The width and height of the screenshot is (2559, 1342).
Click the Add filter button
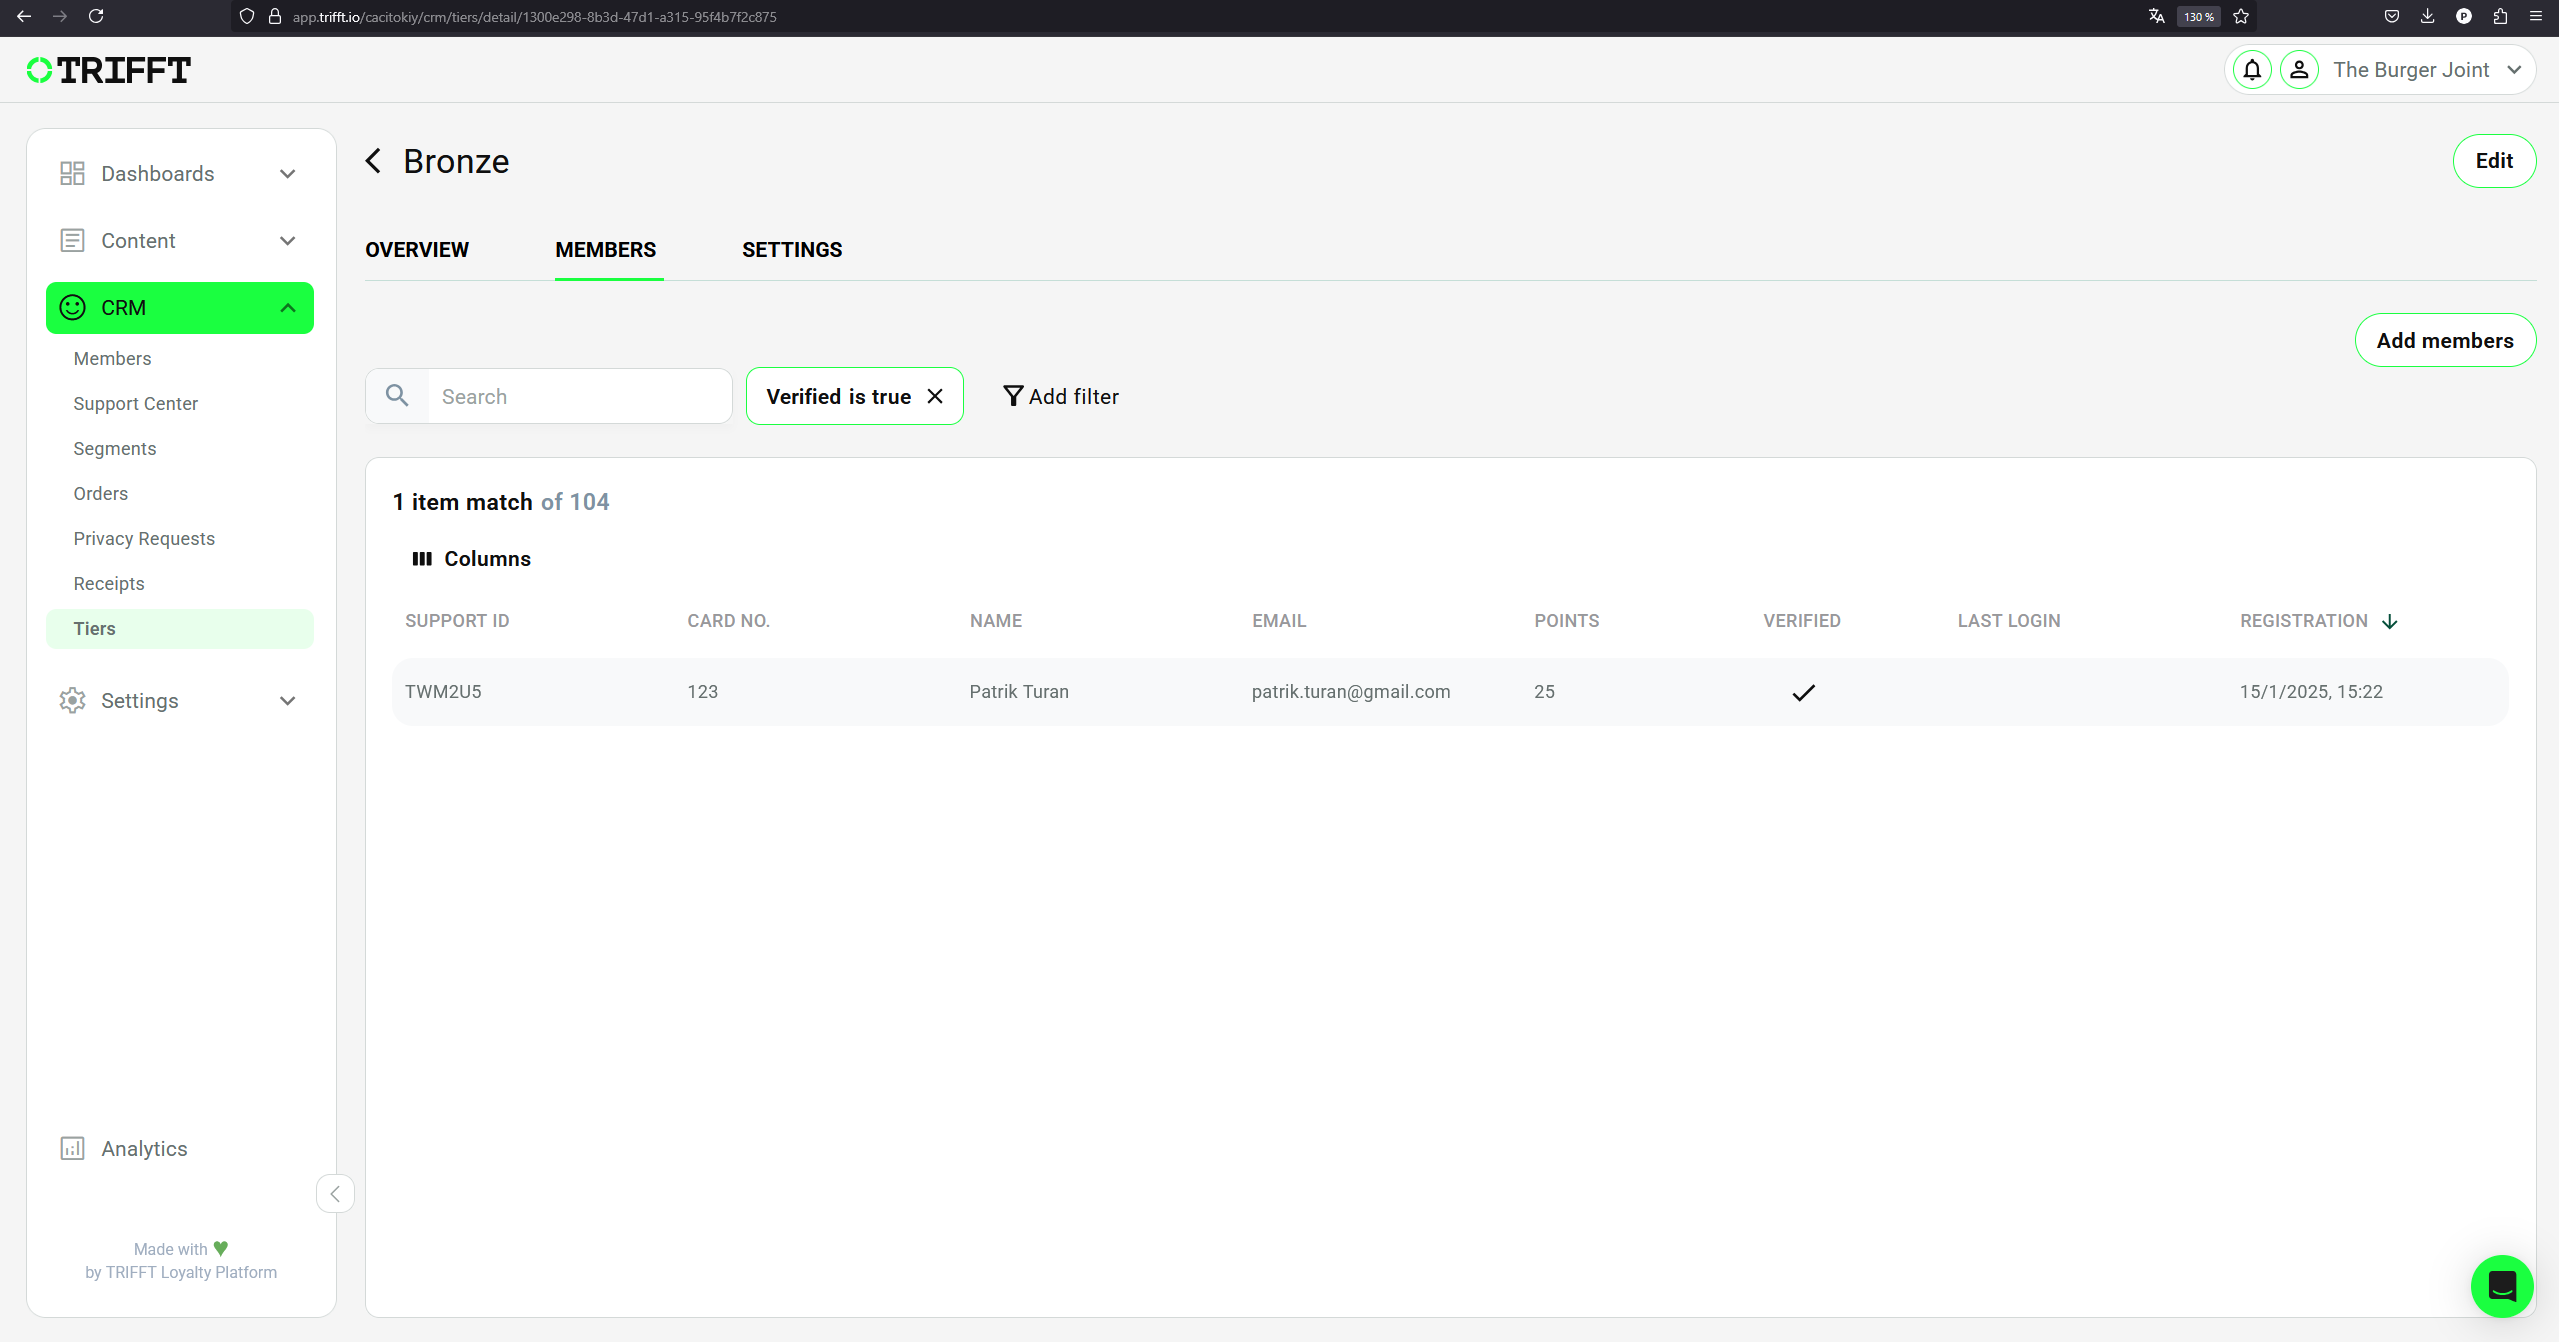1060,396
